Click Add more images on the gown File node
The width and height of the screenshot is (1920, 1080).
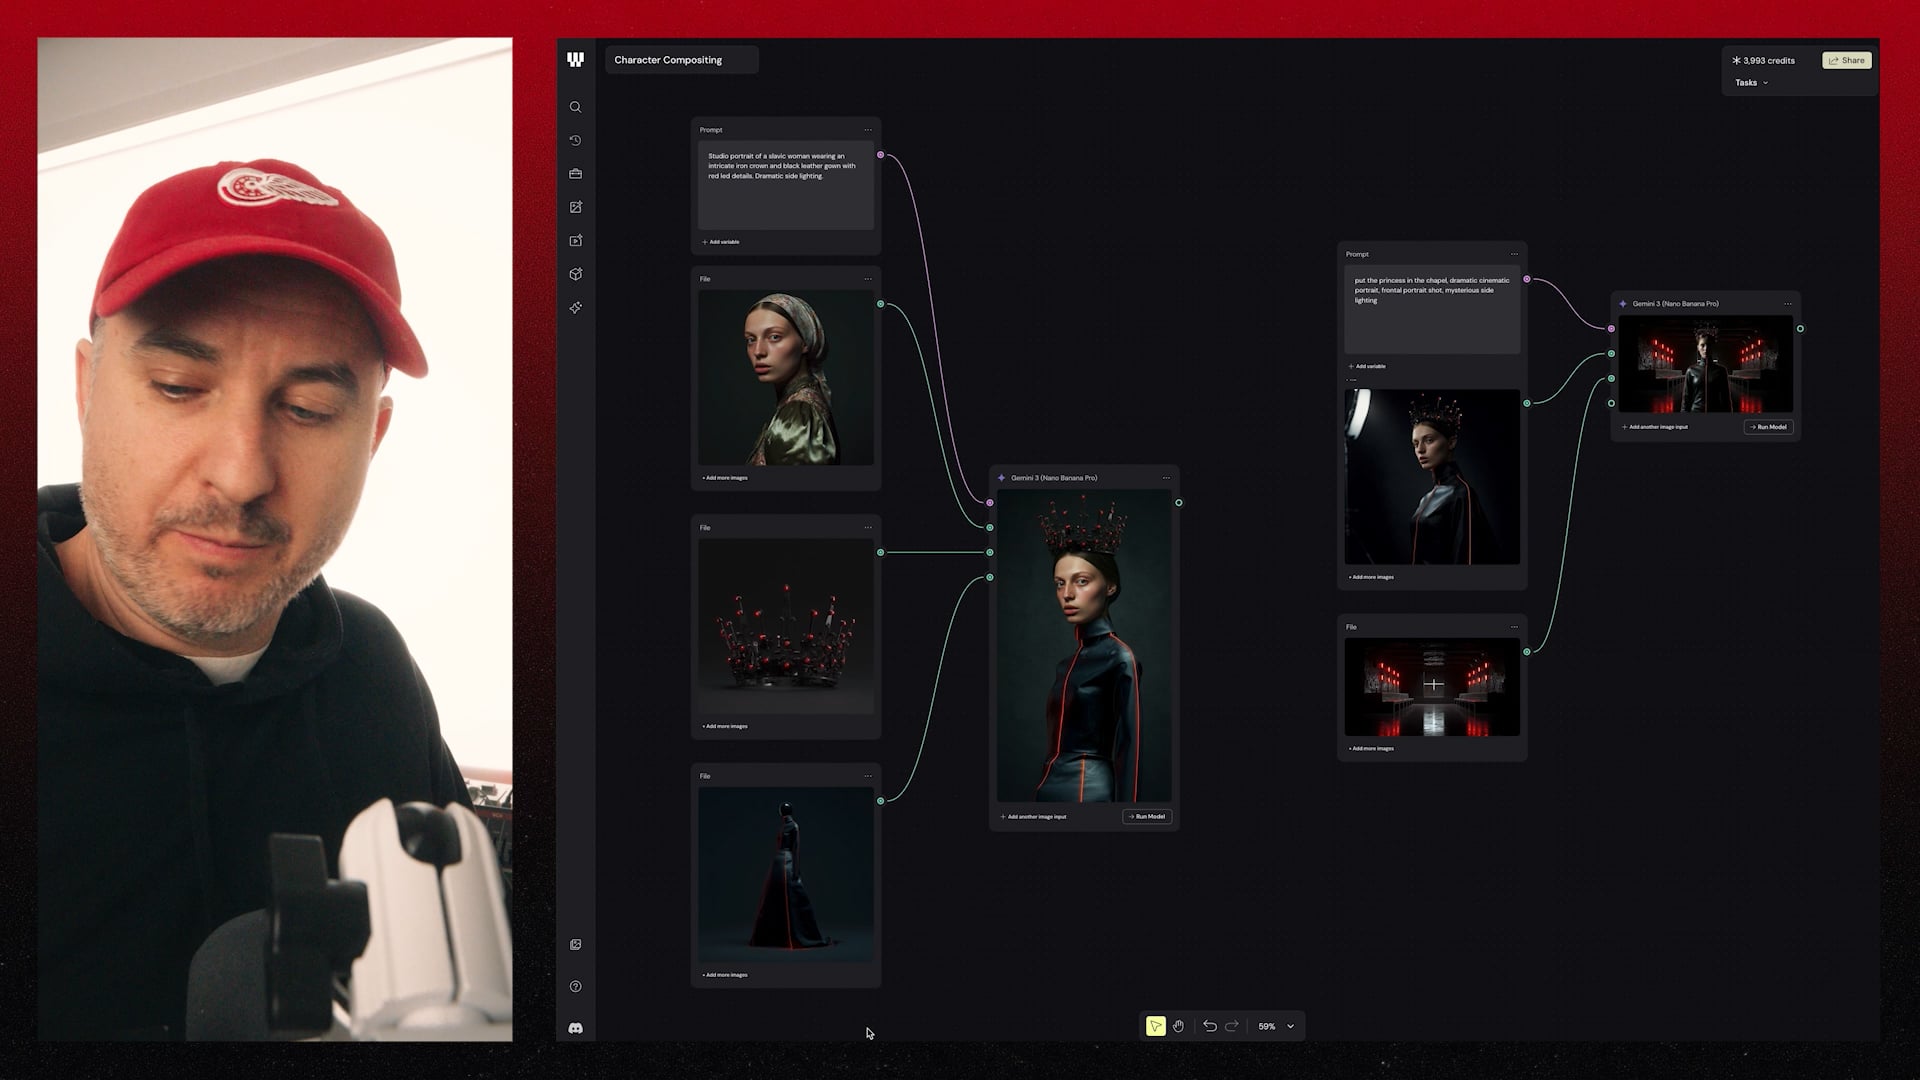724,974
